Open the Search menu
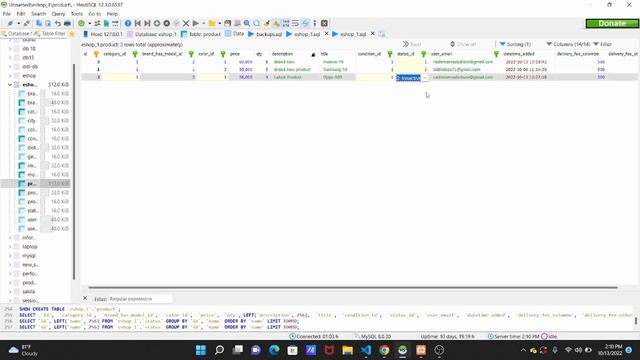 38,14
